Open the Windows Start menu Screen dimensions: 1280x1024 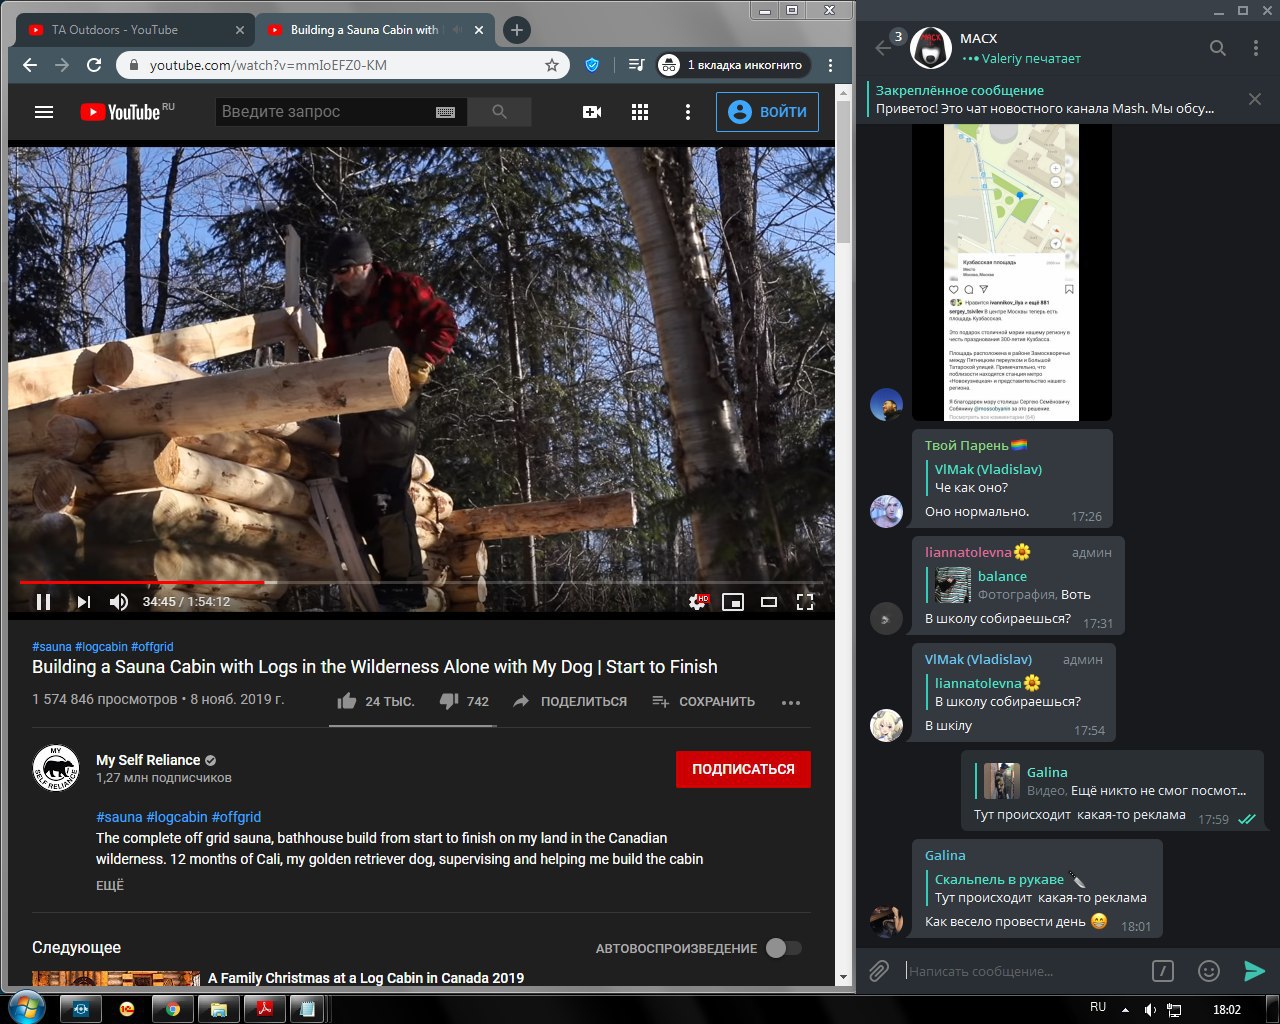[x=27, y=1008]
